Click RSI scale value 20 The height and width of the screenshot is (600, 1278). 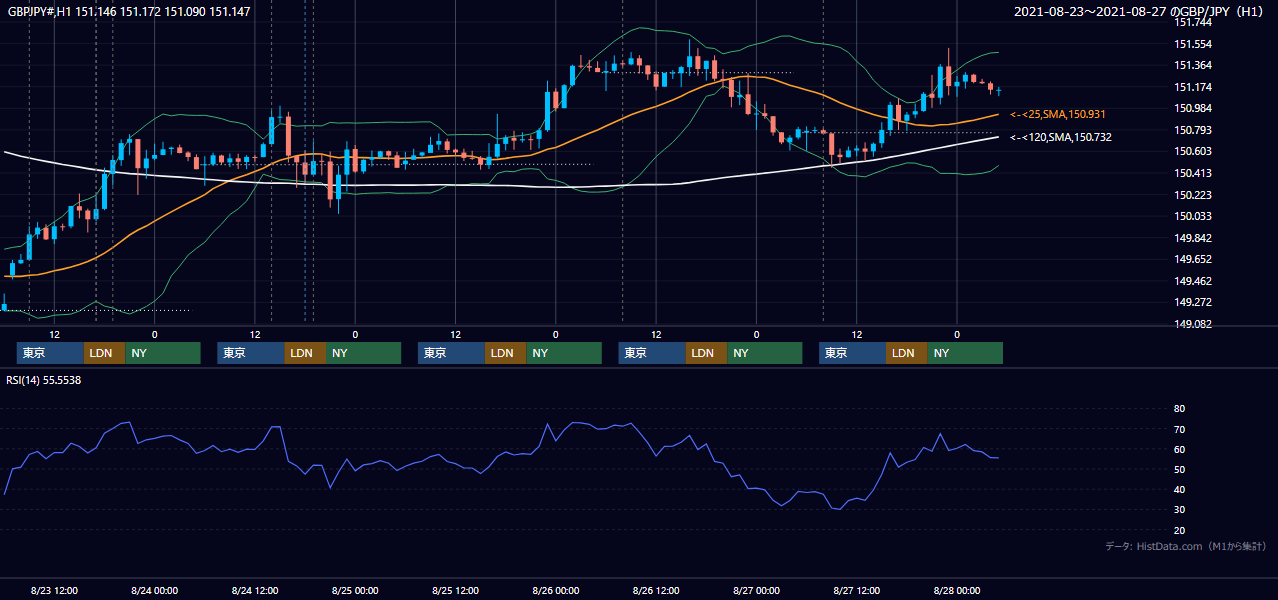(x=1179, y=530)
